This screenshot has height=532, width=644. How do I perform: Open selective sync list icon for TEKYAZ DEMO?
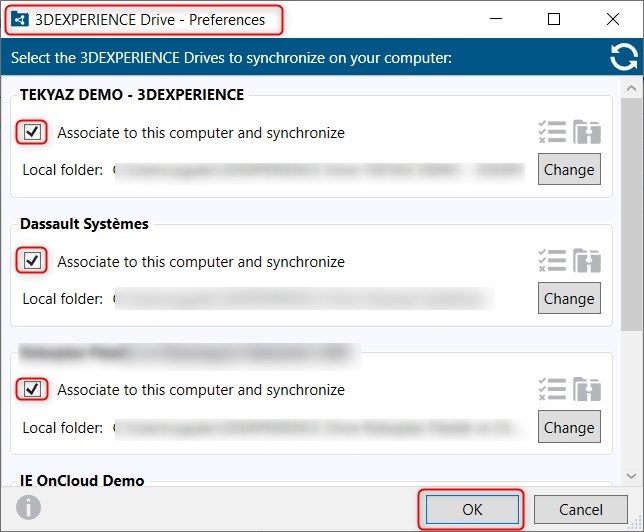click(552, 132)
